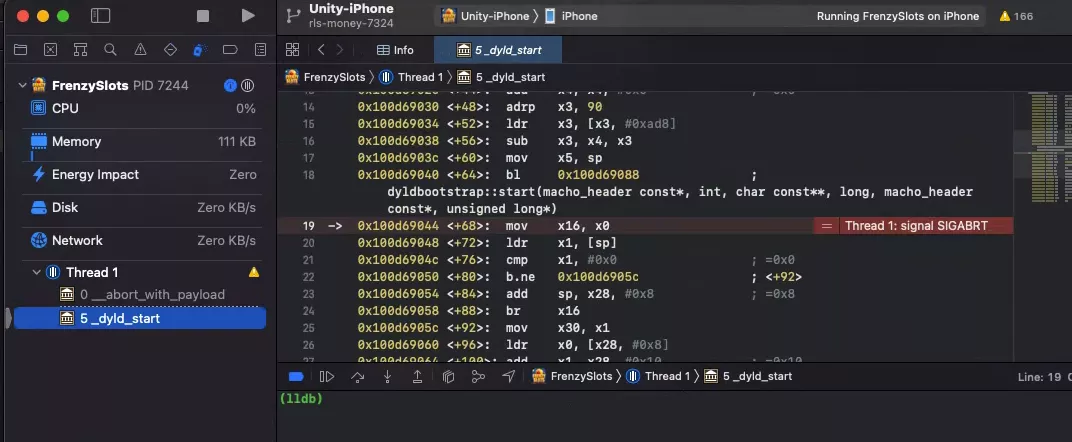1072x442 pixels.
Task: Open the Report navigator icon
Action: (260, 50)
